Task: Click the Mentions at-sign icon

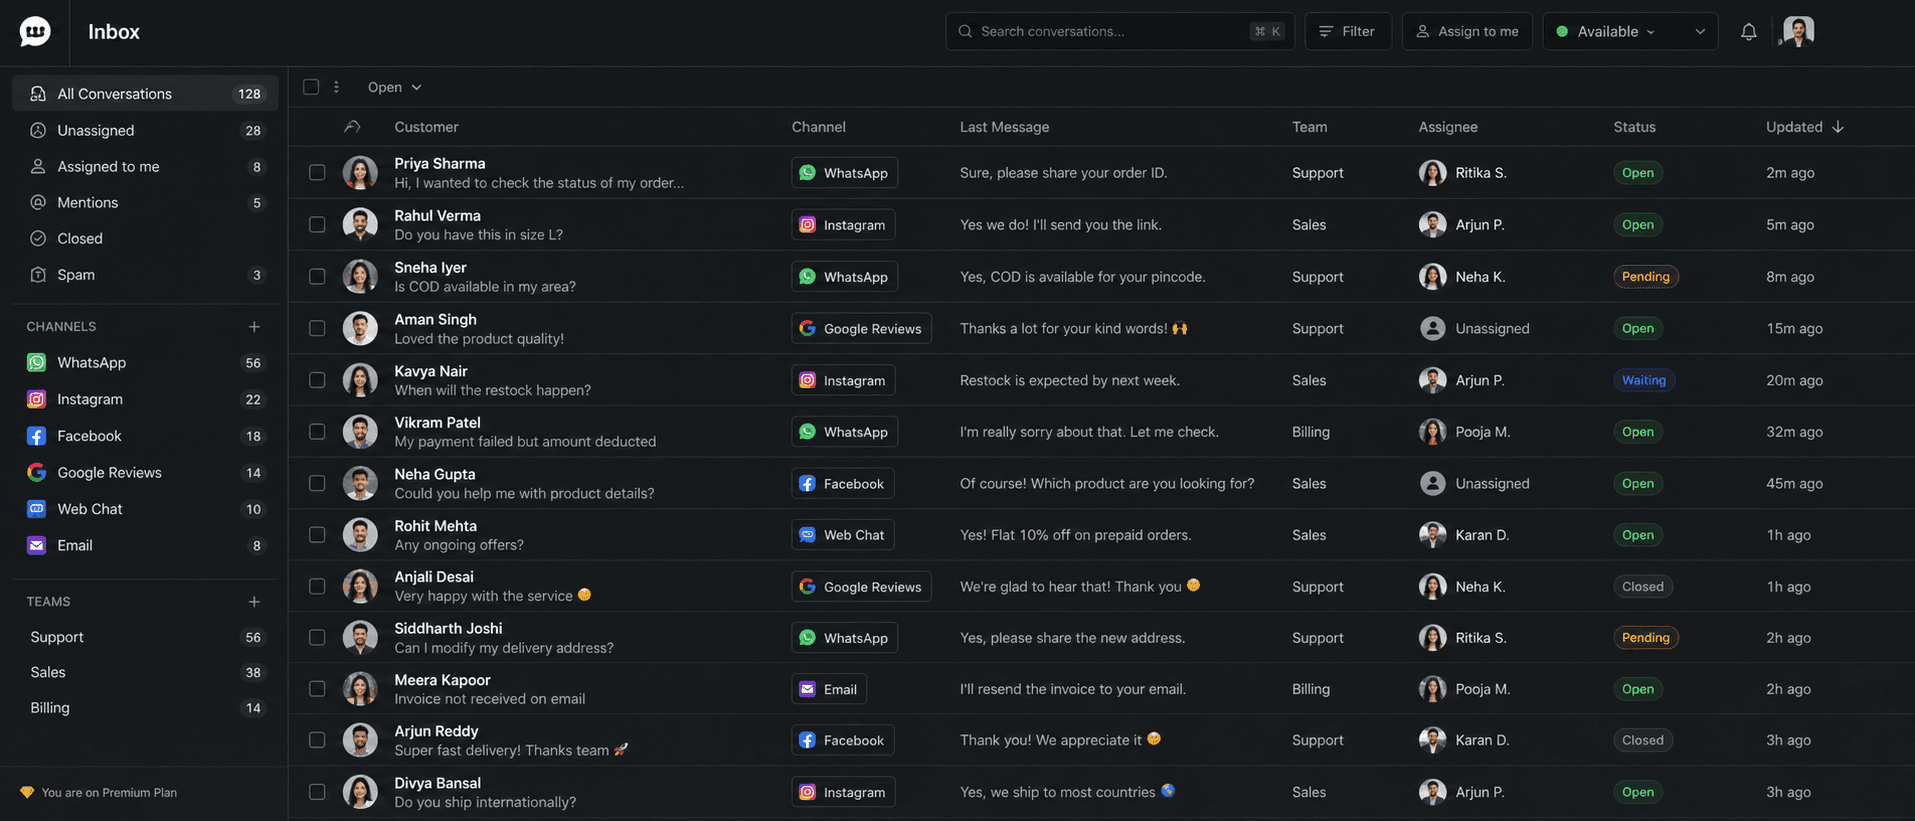Action: click(x=38, y=202)
